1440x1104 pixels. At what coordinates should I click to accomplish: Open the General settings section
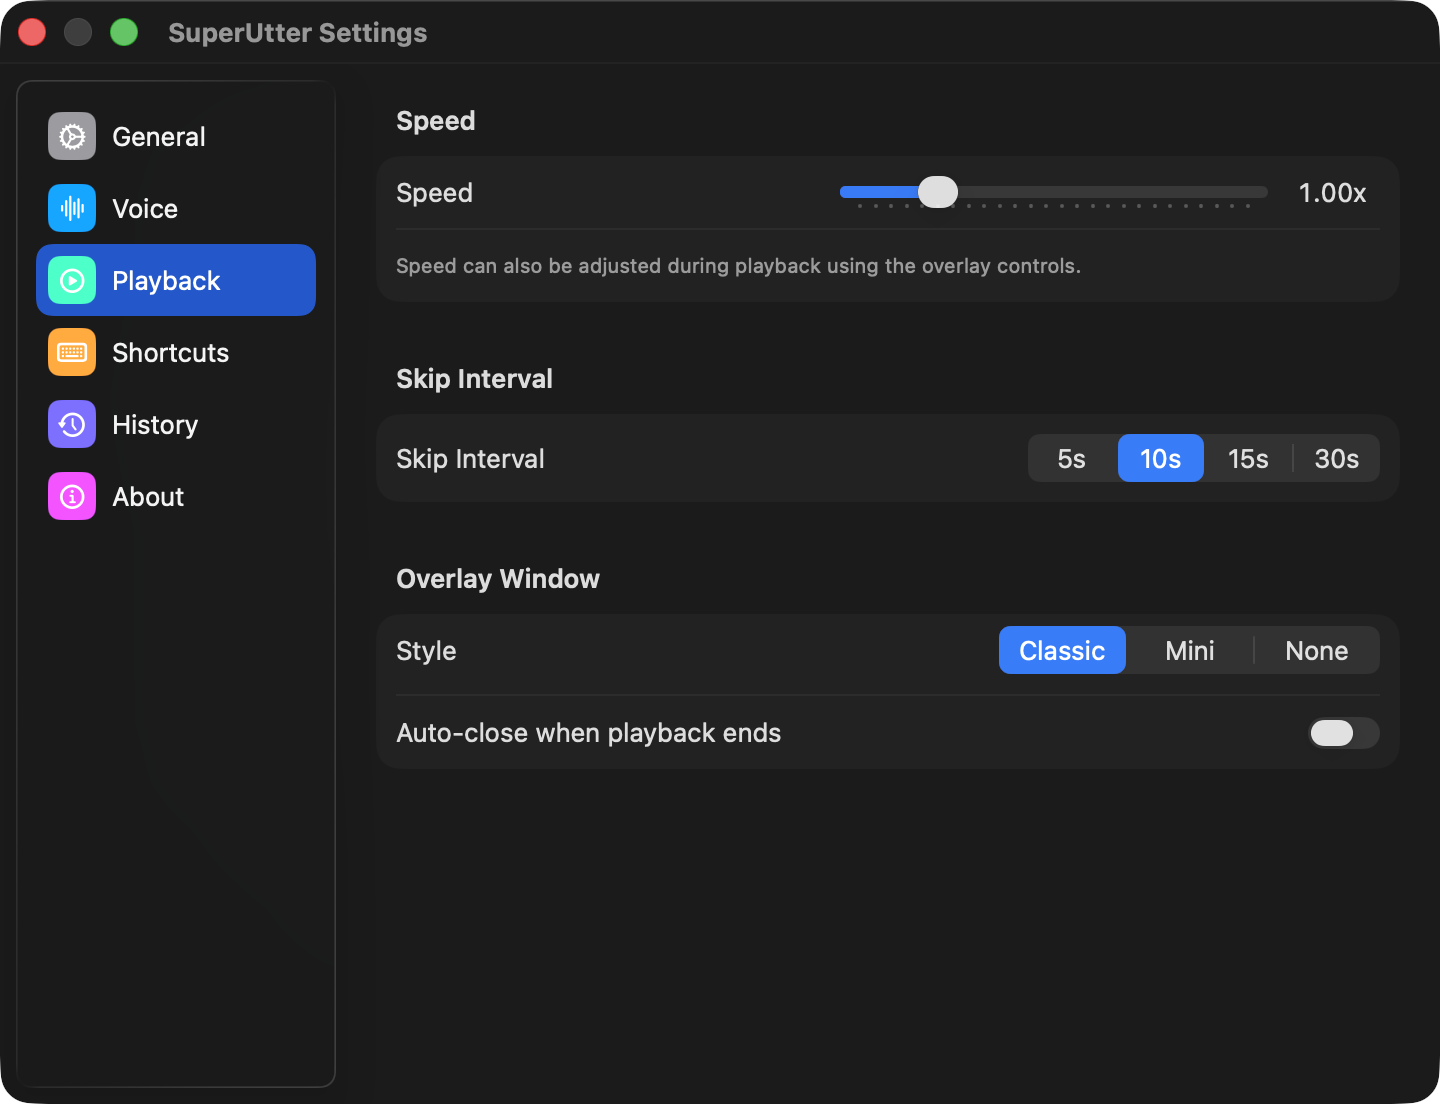[176, 136]
